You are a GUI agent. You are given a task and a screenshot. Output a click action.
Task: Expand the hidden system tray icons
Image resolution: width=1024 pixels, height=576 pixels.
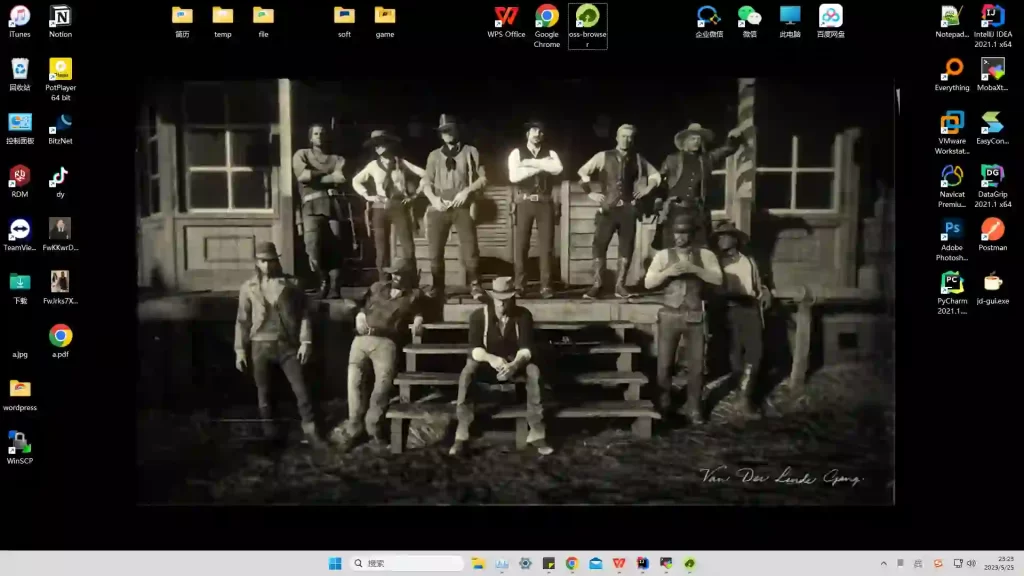click(x=884, y=563)
